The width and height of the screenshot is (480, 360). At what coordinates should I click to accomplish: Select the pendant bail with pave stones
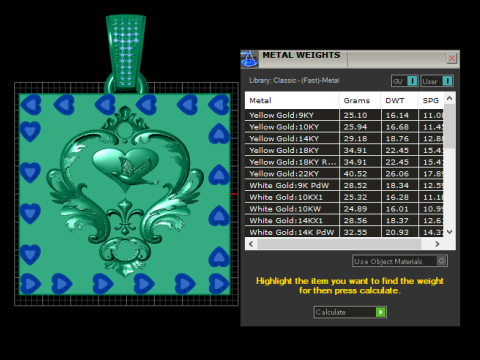[126, 53]
